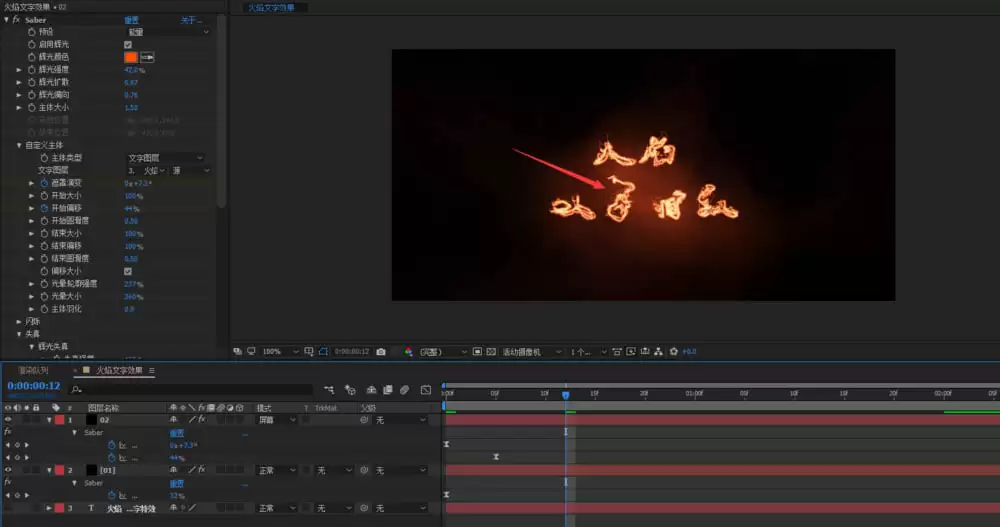Click red label color of layer 02
This screenshot has width=1000, height=527.
[59, 420]
